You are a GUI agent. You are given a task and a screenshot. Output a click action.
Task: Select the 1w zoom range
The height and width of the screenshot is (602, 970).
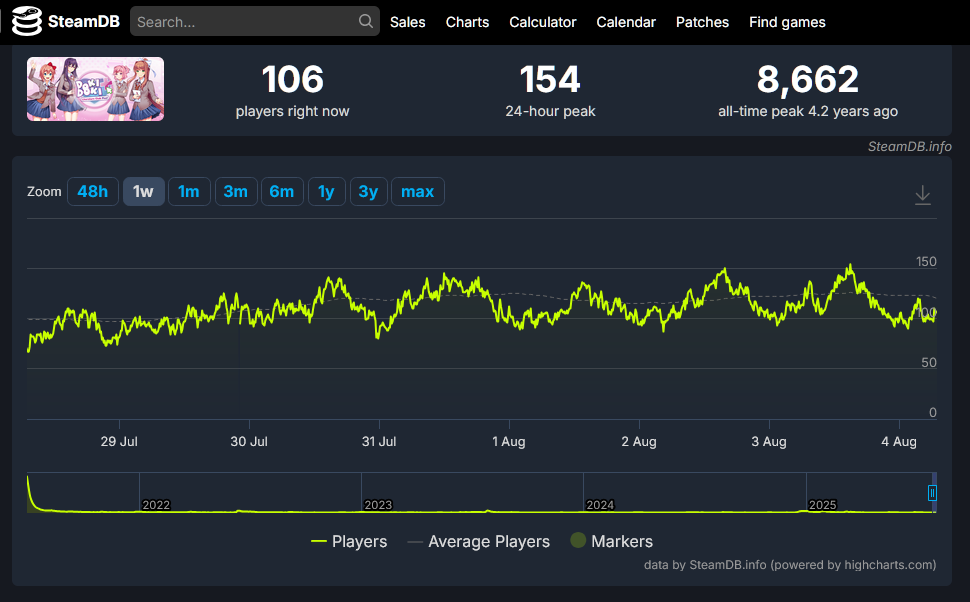(144, 192)
